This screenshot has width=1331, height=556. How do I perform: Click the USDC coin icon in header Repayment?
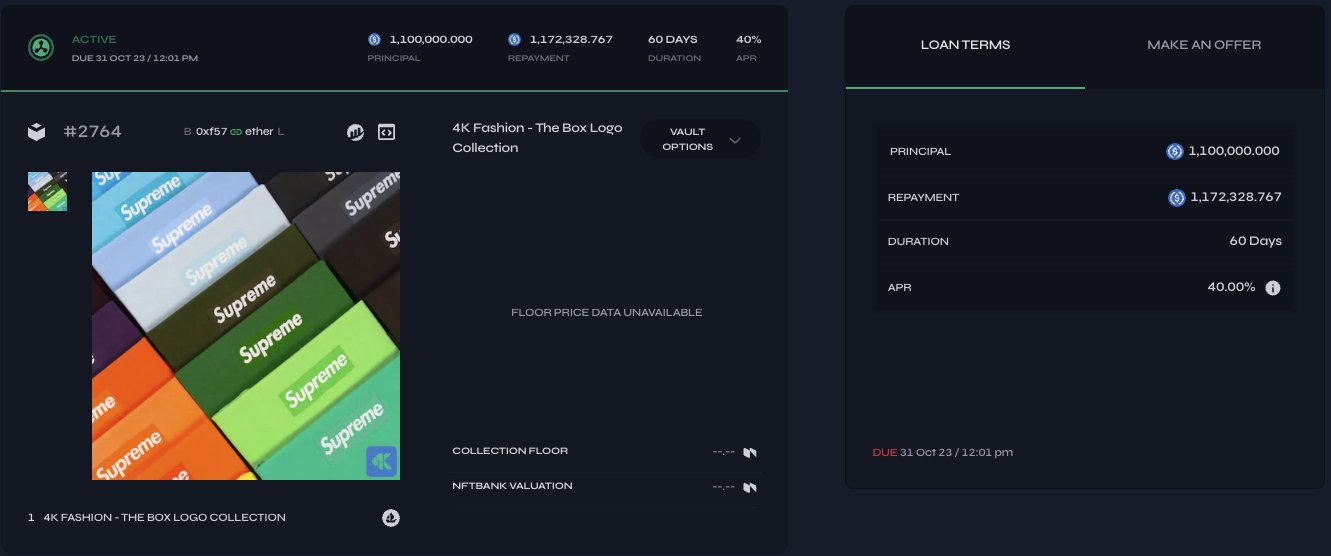click(x=515, y=40)
